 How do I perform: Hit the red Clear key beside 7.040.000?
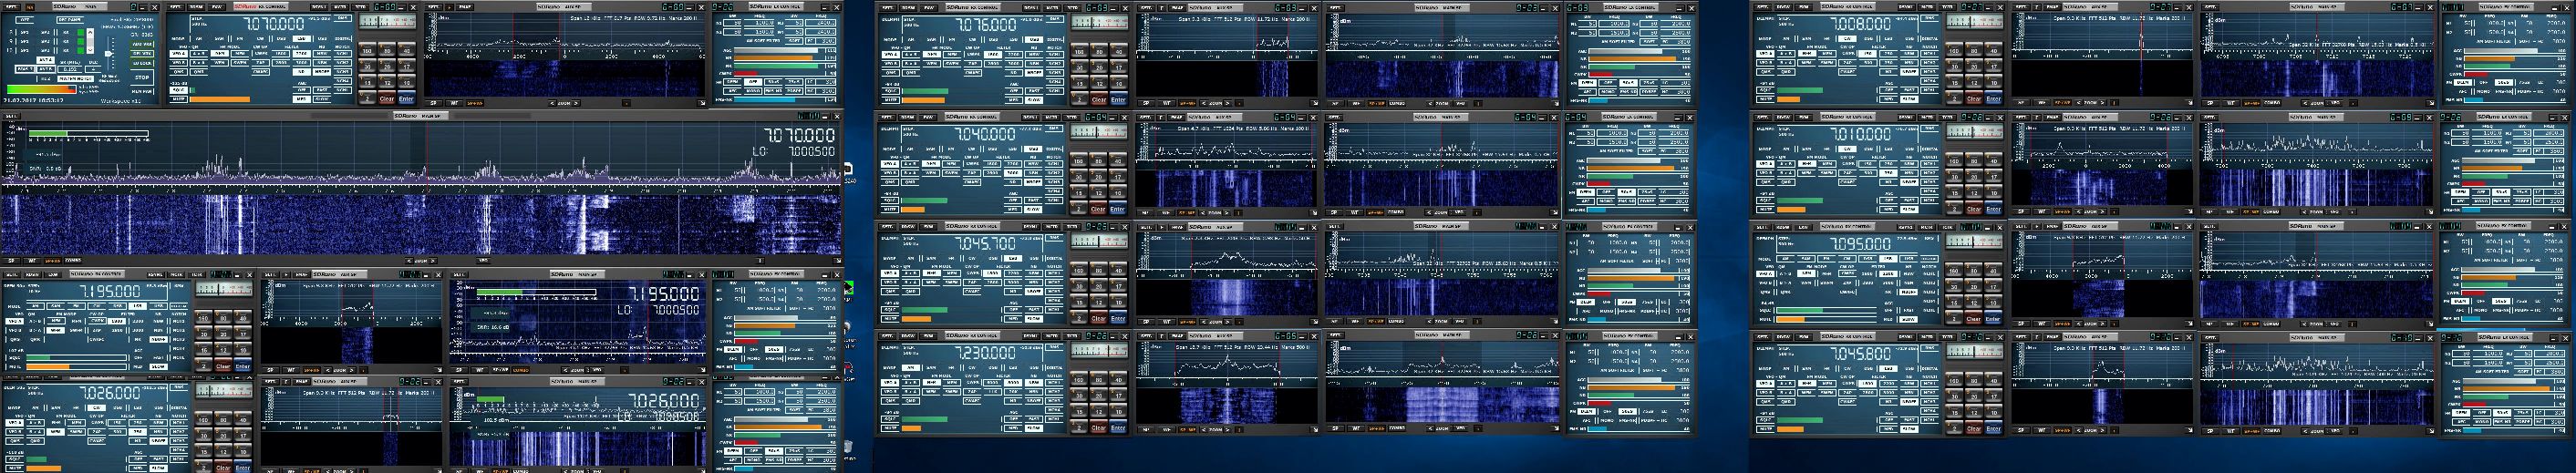click(1098, 209)
